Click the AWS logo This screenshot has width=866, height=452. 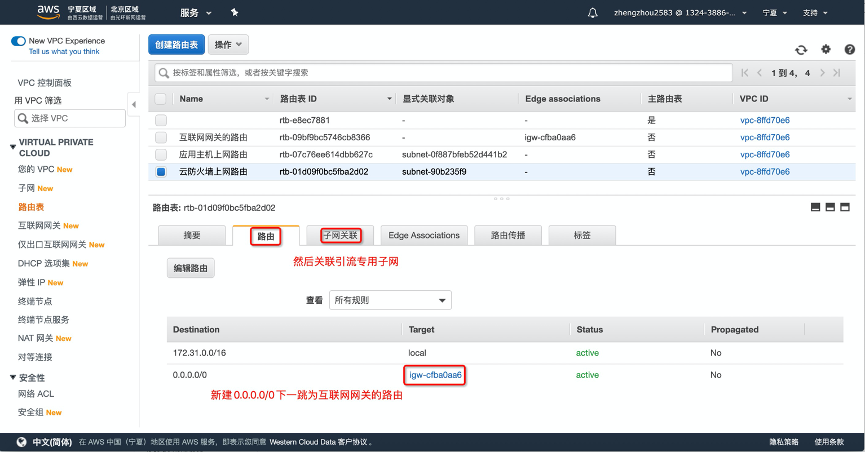coord(48,12)
